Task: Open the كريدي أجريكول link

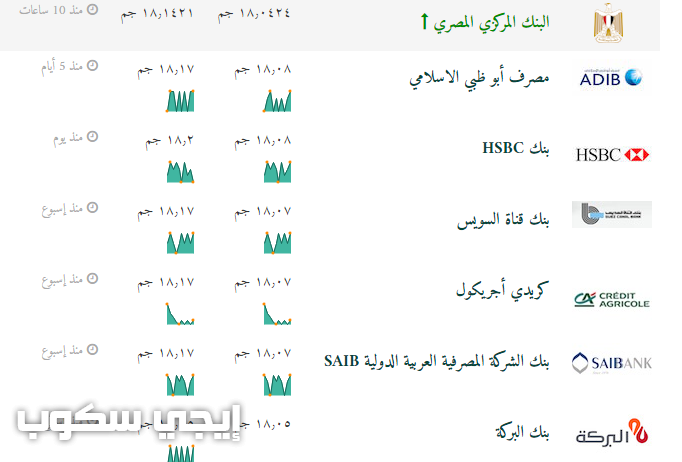Action: tap(502, 290)
